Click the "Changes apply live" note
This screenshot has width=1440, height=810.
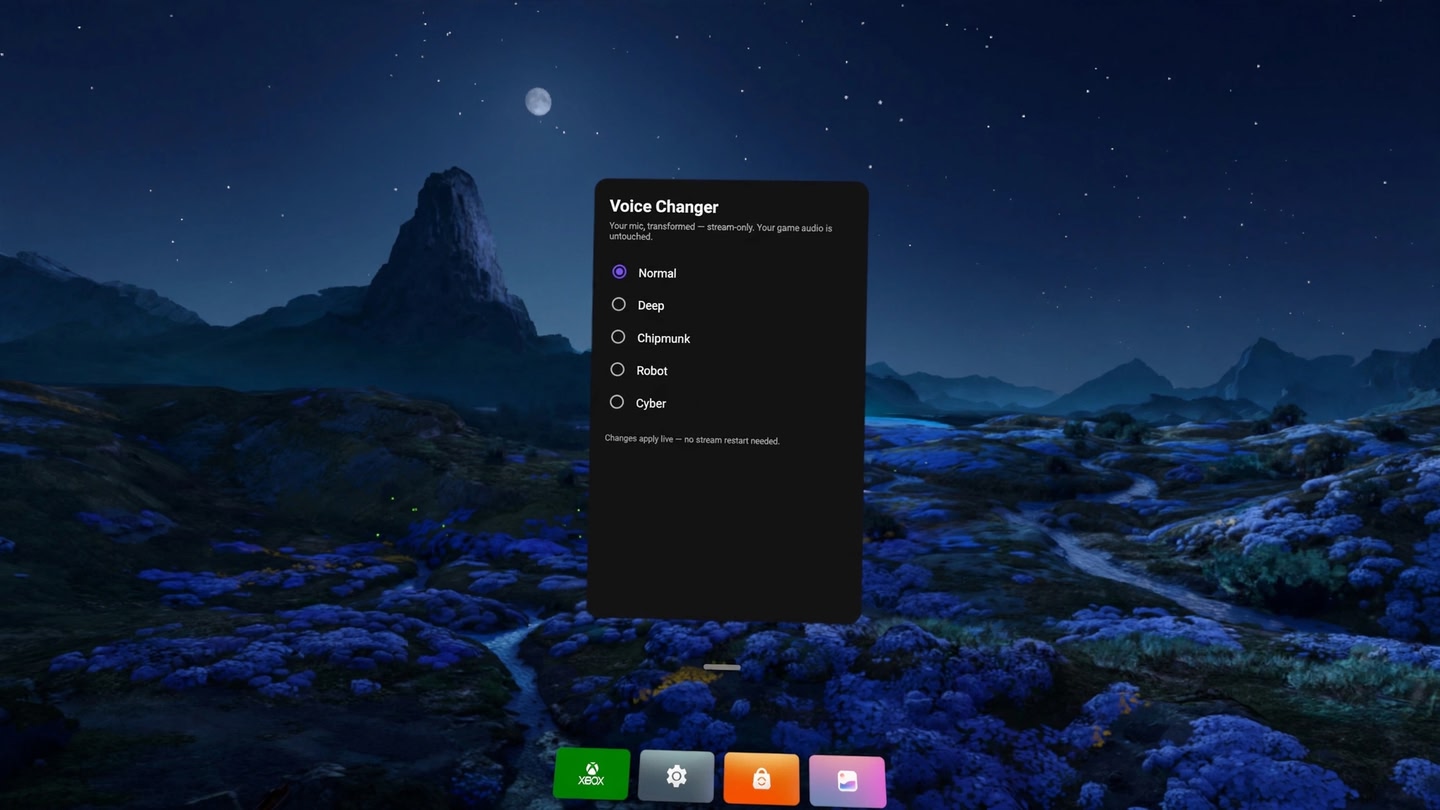pyautogui.click(x=692, y=440)
